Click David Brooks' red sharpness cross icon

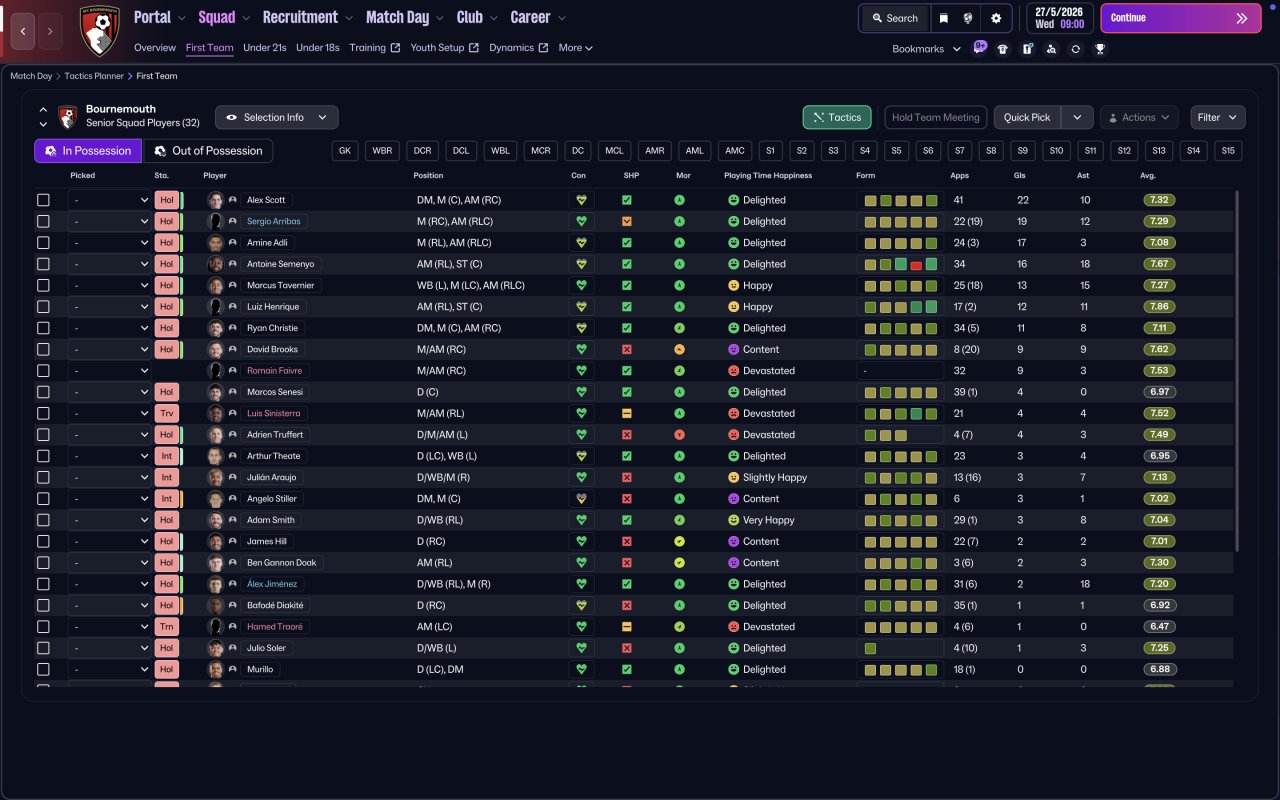(627, 350)
